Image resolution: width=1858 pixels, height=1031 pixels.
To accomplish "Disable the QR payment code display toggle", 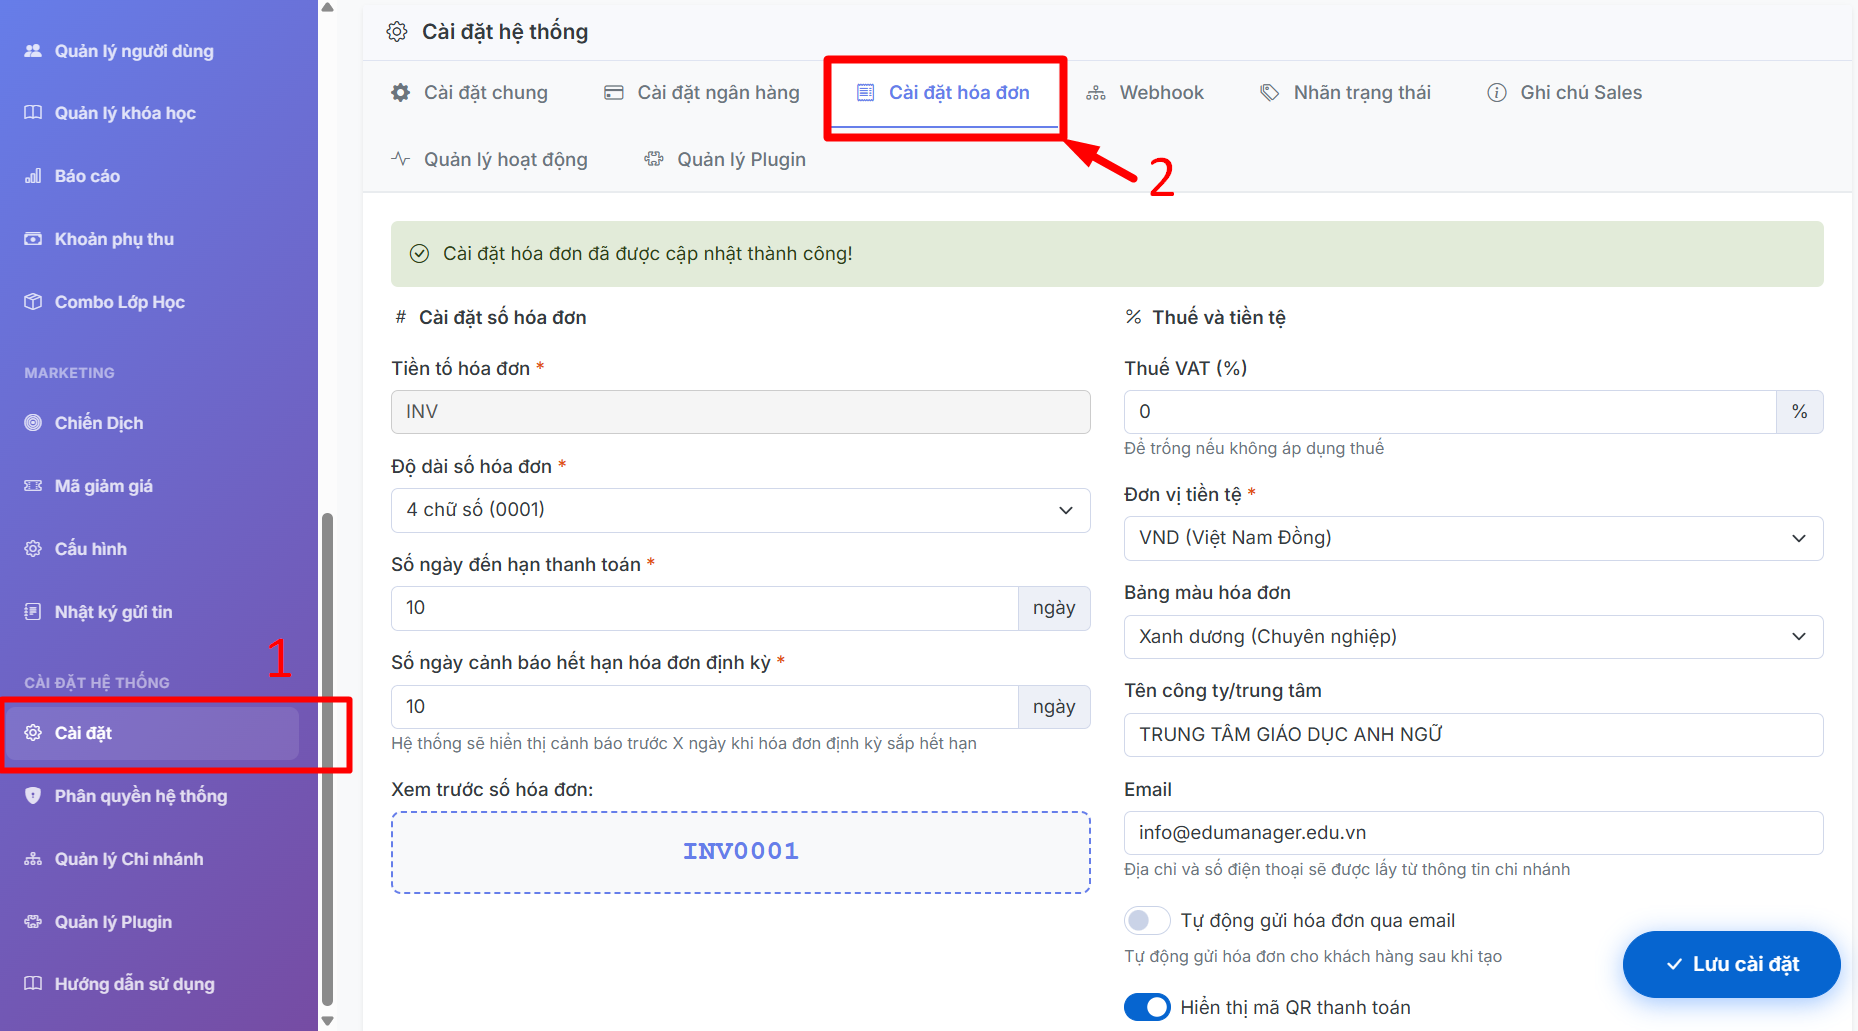I will coord(1146,1007).
